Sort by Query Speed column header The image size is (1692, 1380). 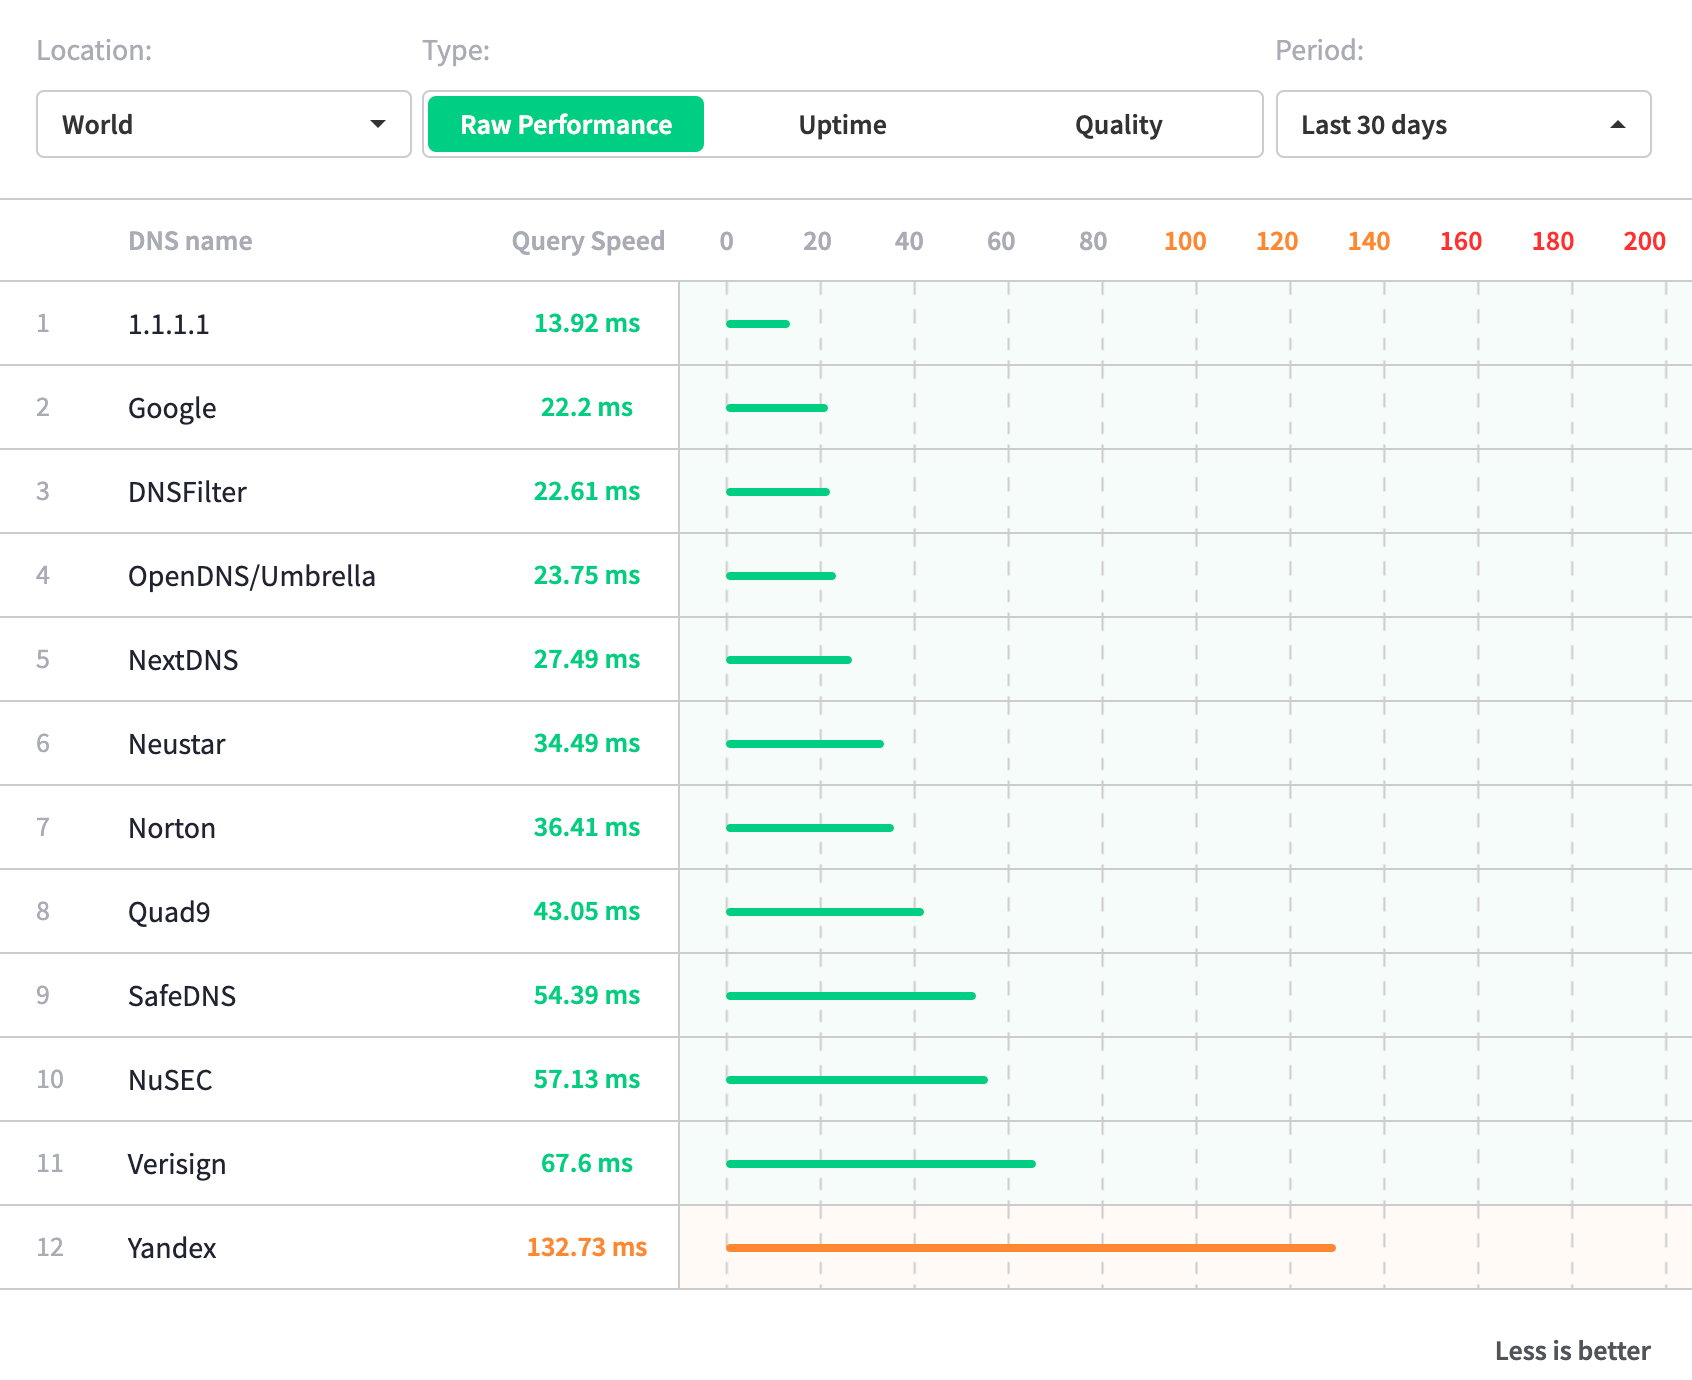coord(587,241)
